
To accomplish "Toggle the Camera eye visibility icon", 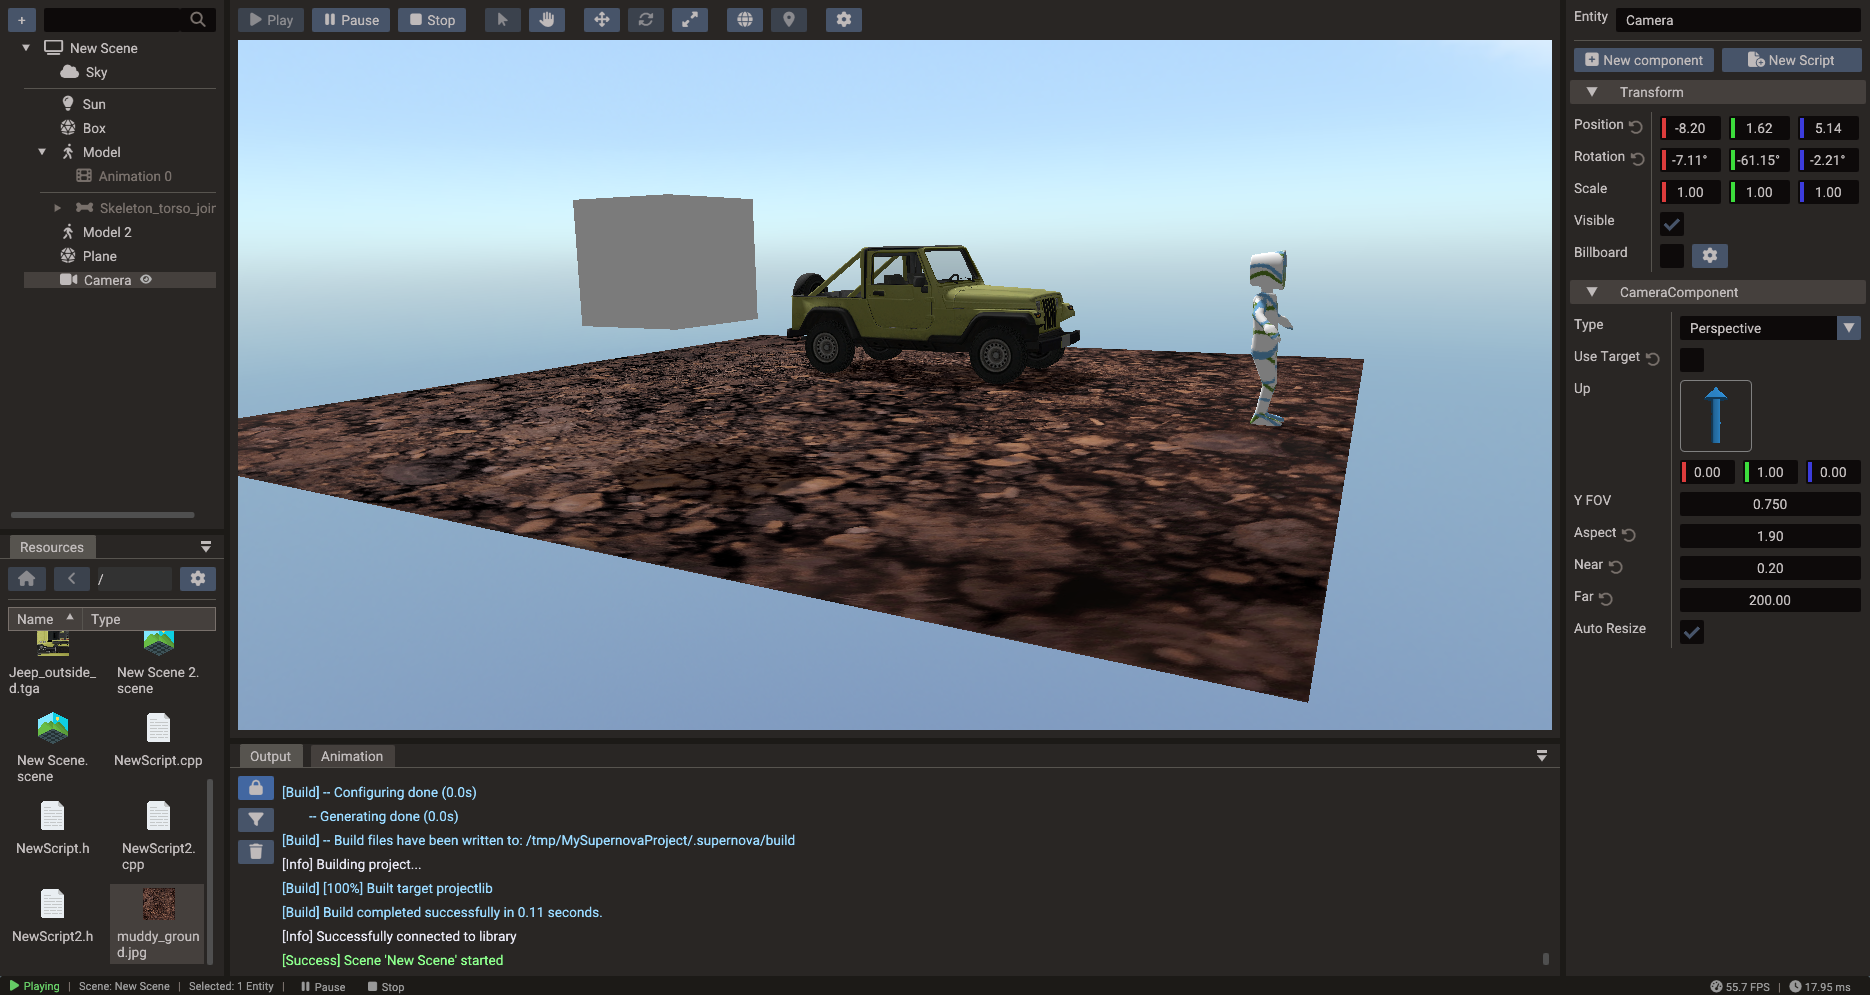I will click(x=146, y=280).
